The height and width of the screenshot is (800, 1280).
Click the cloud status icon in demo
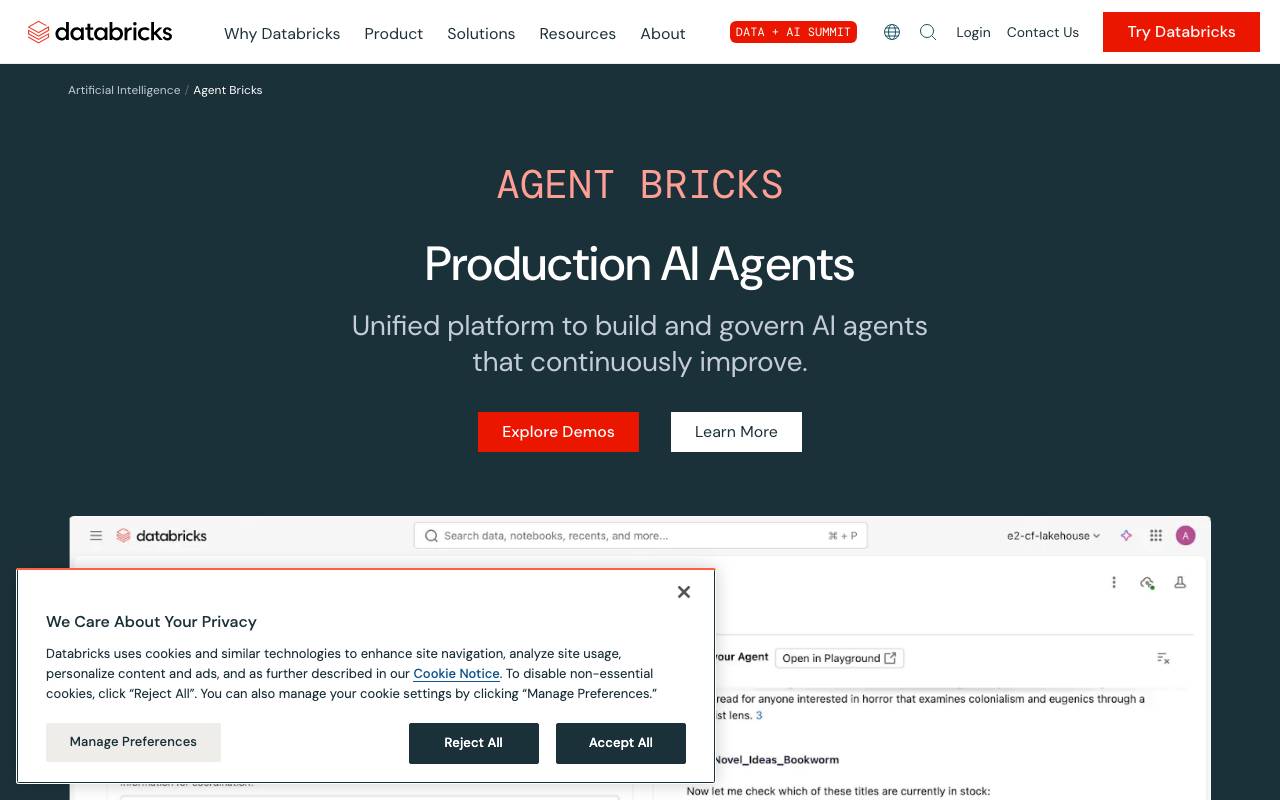click(1147, 582)
